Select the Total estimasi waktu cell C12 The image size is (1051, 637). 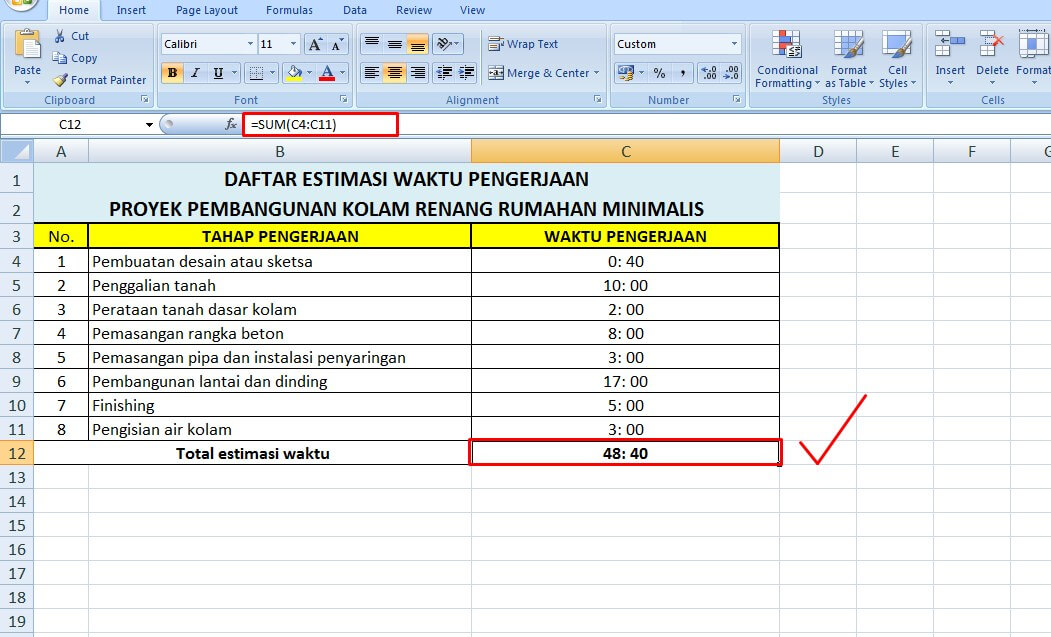(624, 452)
